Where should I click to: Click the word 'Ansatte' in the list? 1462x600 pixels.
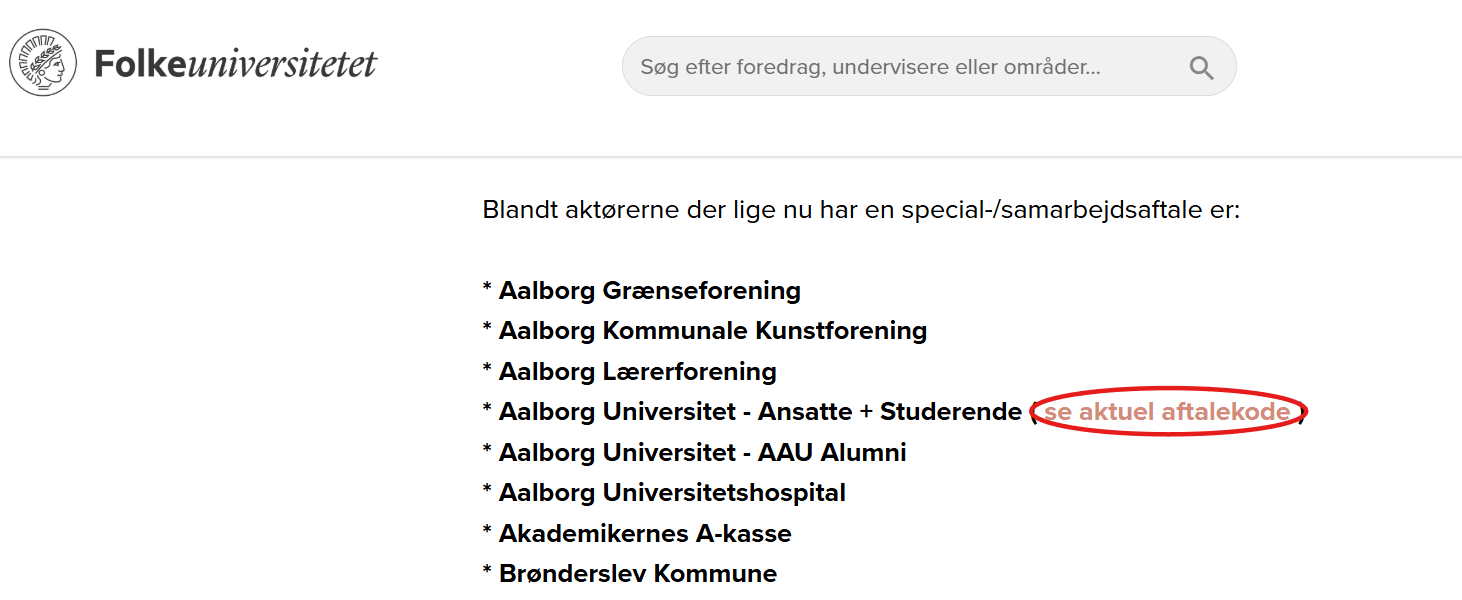[x=805, y=412]
